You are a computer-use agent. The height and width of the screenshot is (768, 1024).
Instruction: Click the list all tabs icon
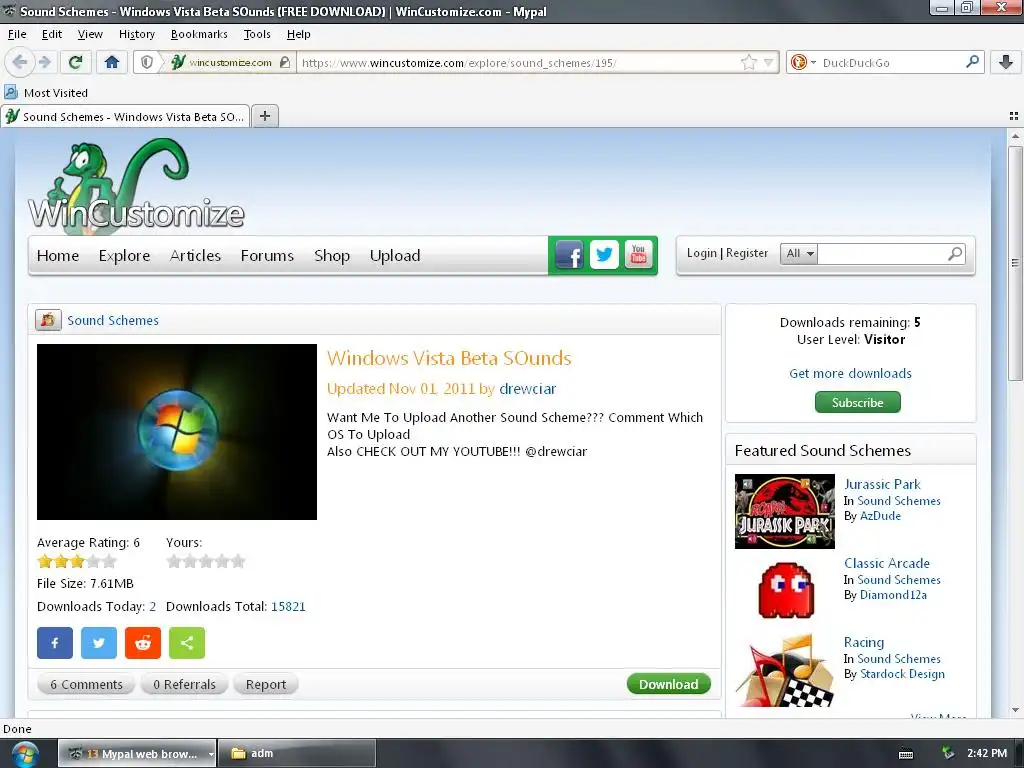[x=1014, y=116]
